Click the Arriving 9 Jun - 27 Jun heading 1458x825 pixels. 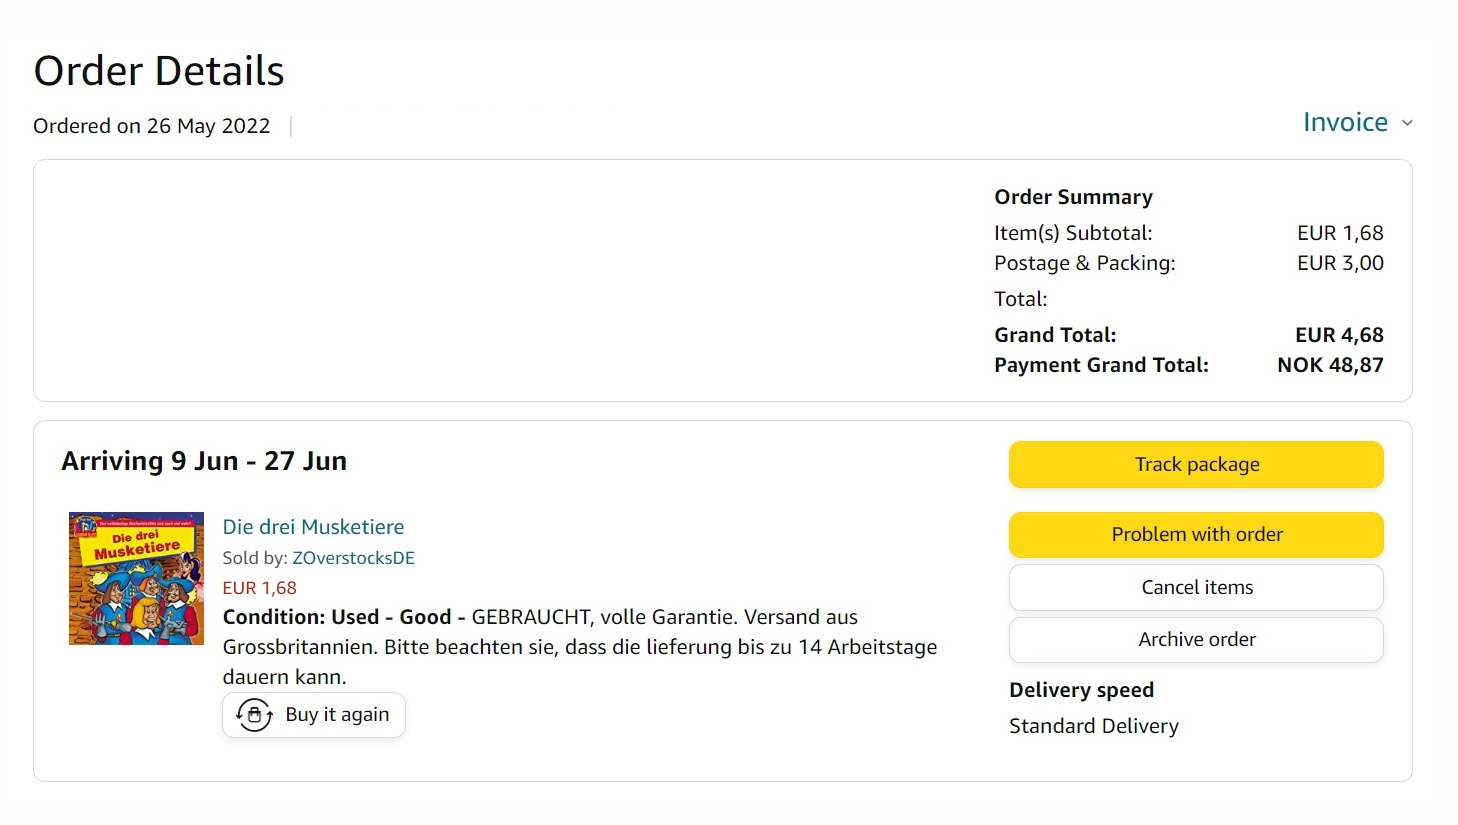coord(204,461)
